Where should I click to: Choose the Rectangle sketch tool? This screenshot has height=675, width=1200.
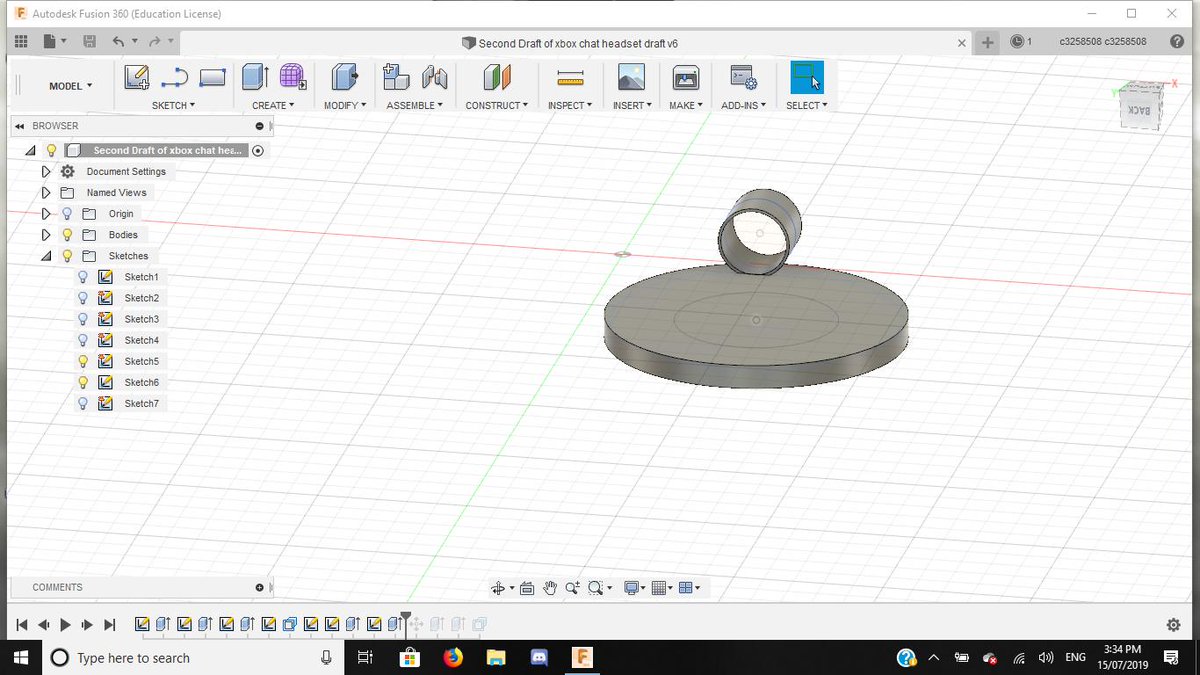[212, 78]
